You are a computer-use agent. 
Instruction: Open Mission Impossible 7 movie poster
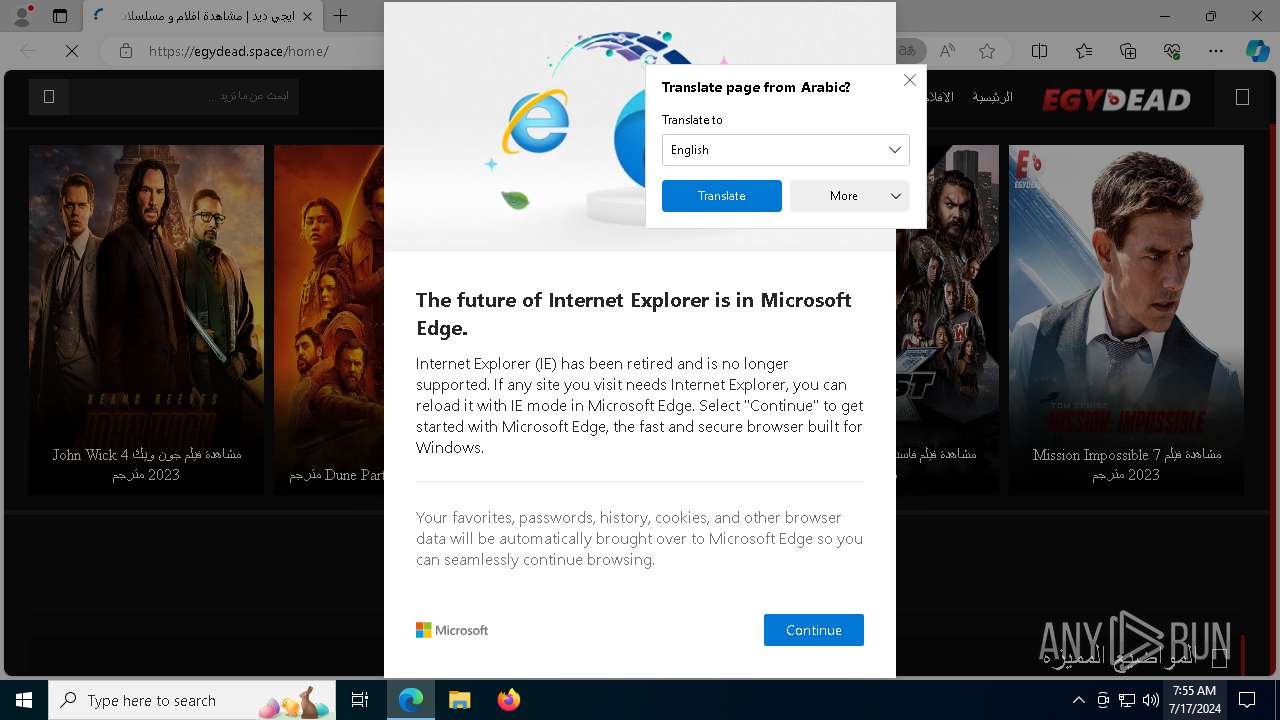click(1126, 320)
